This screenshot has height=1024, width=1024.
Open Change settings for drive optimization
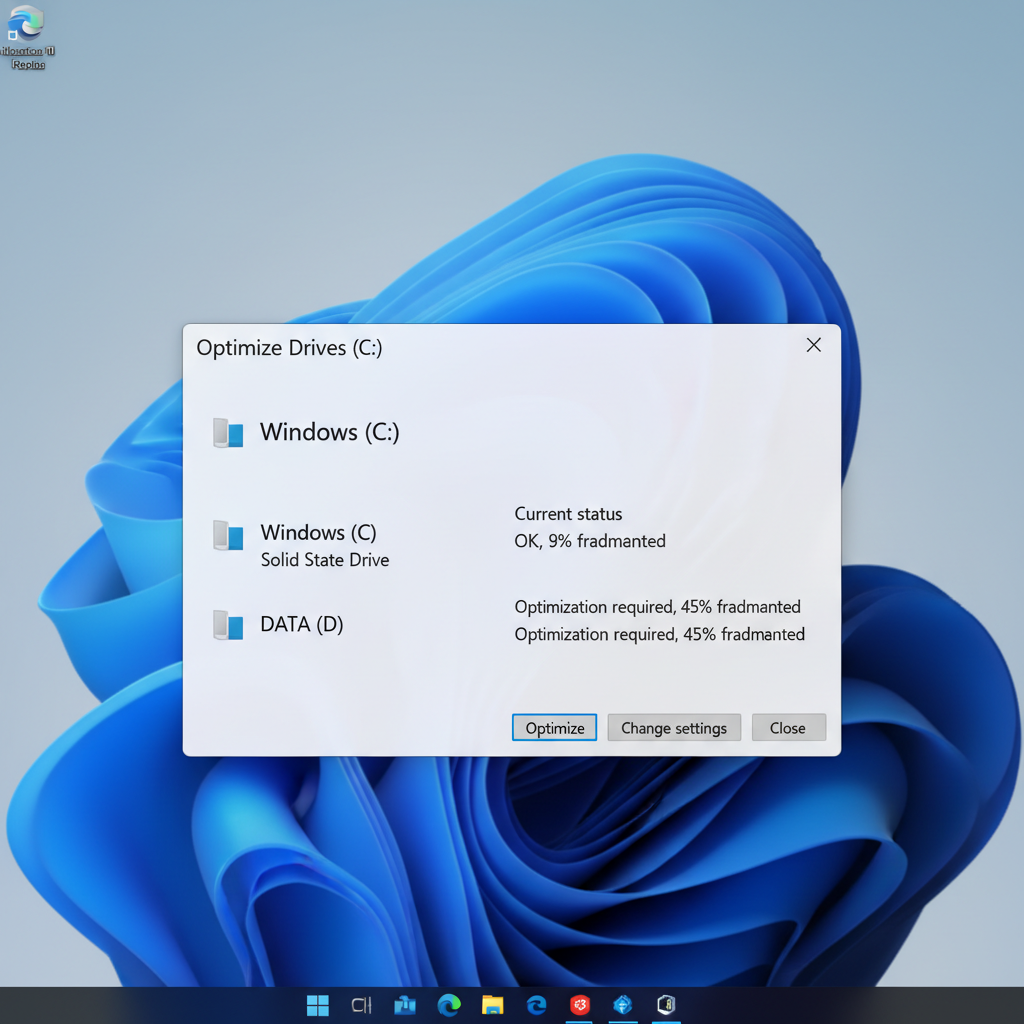[673, 727]
